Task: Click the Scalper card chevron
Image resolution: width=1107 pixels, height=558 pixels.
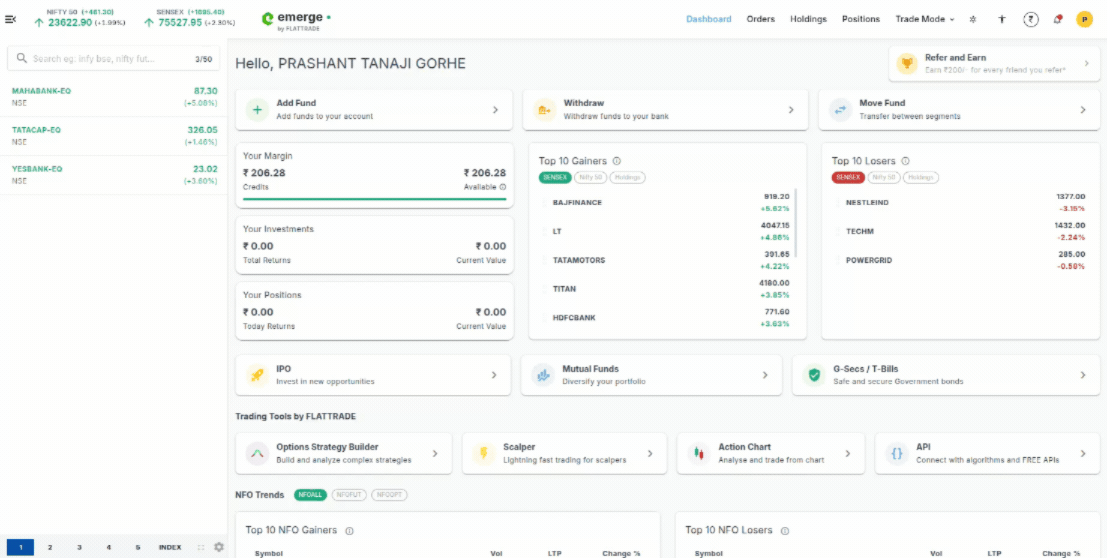Action: (x=650, y=453)
